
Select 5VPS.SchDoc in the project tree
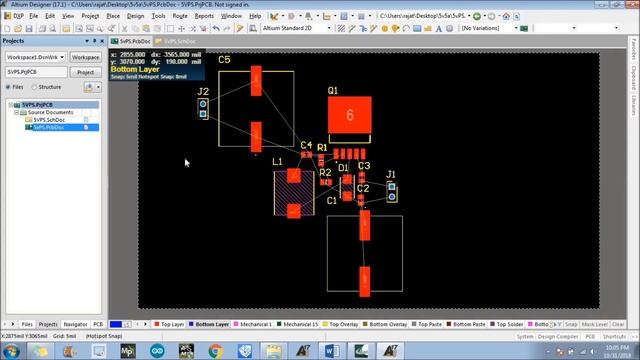[x=49, y=120]
